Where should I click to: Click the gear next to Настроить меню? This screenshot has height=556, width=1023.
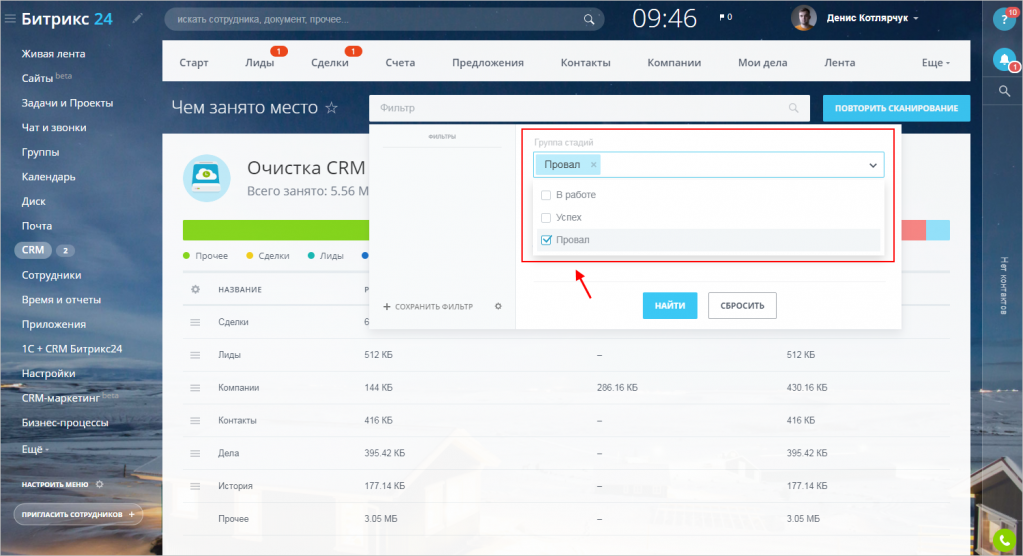pyautogui.click(x=100, y=484)
